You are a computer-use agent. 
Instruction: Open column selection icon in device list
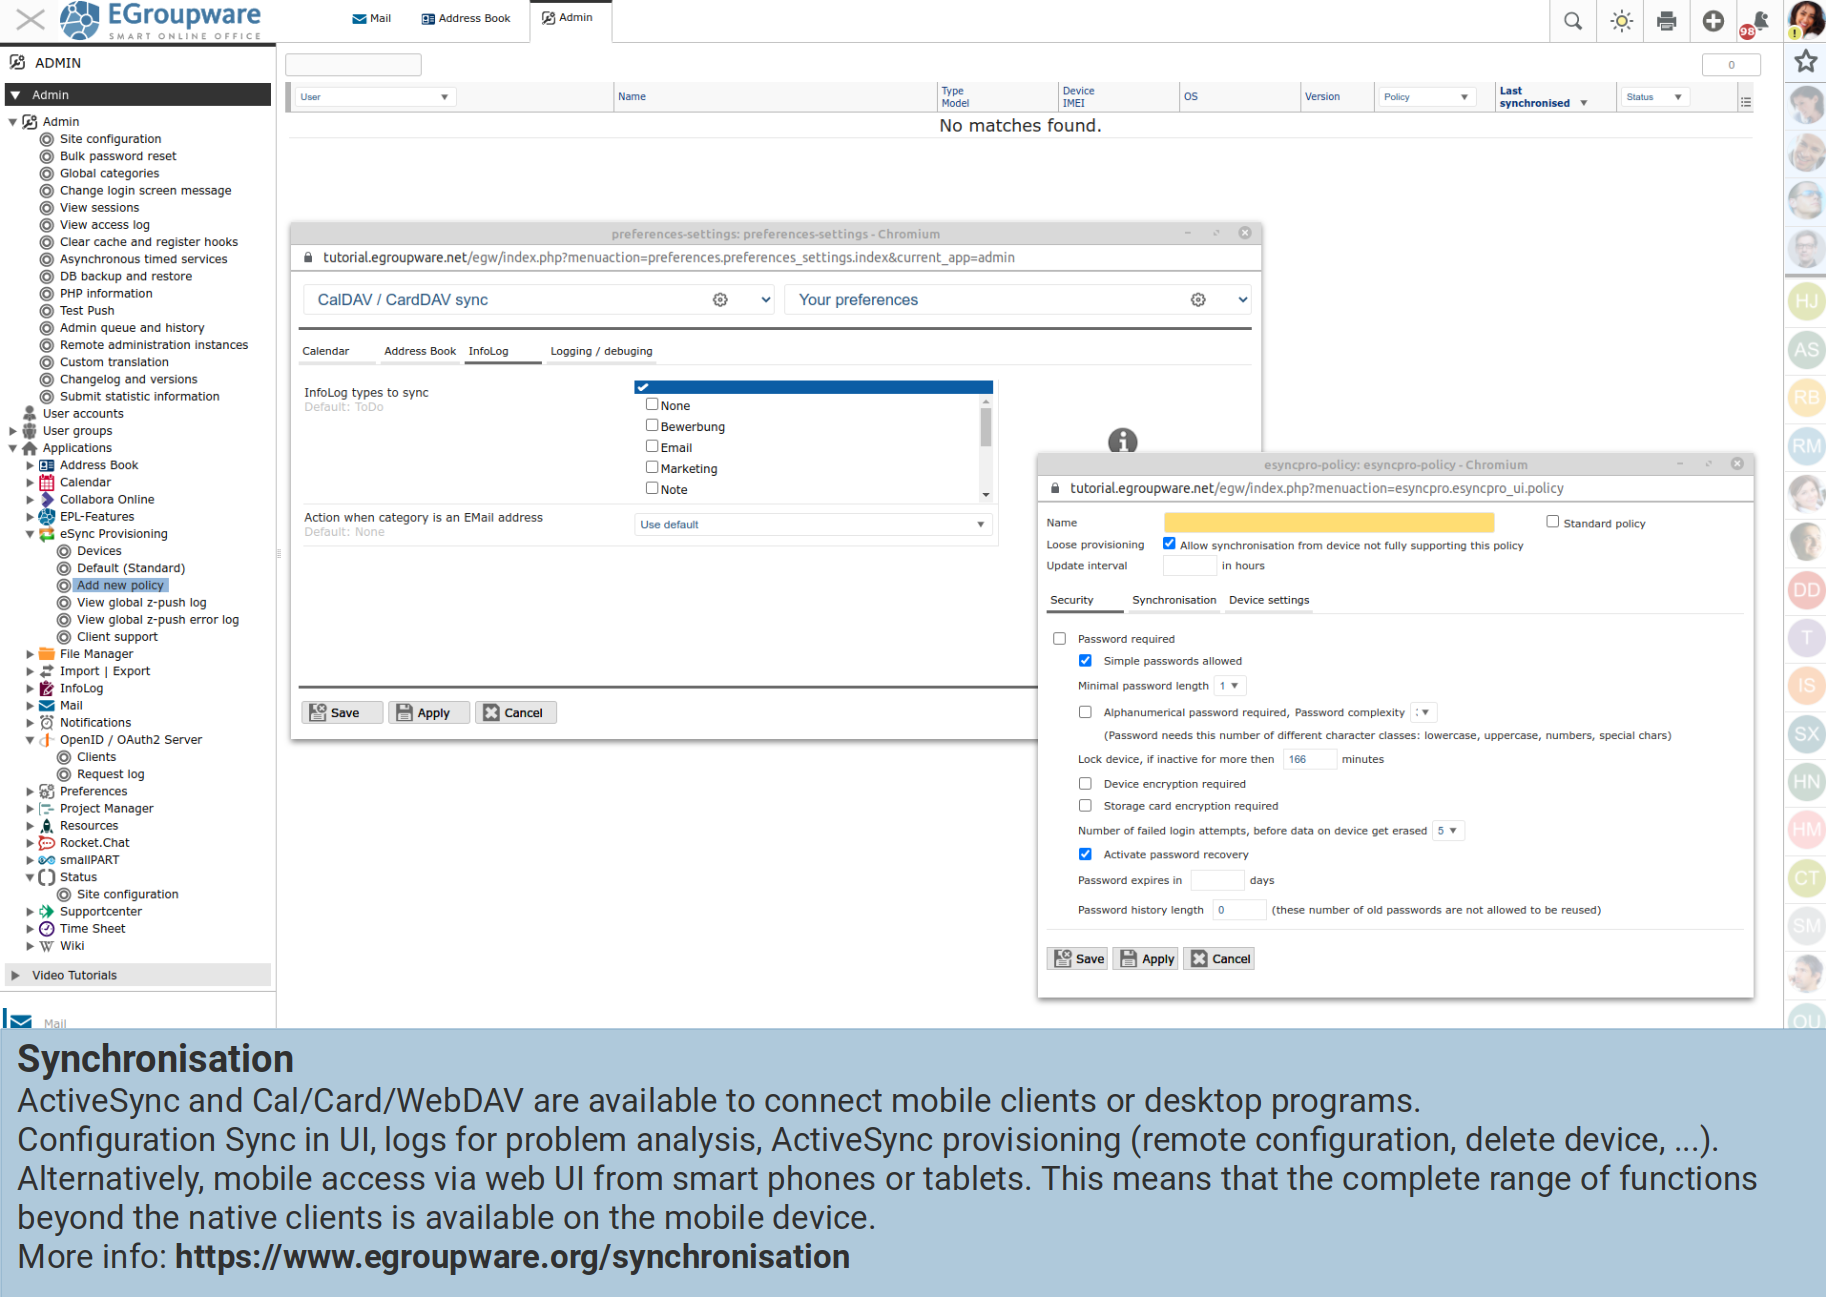point(1745,102)
